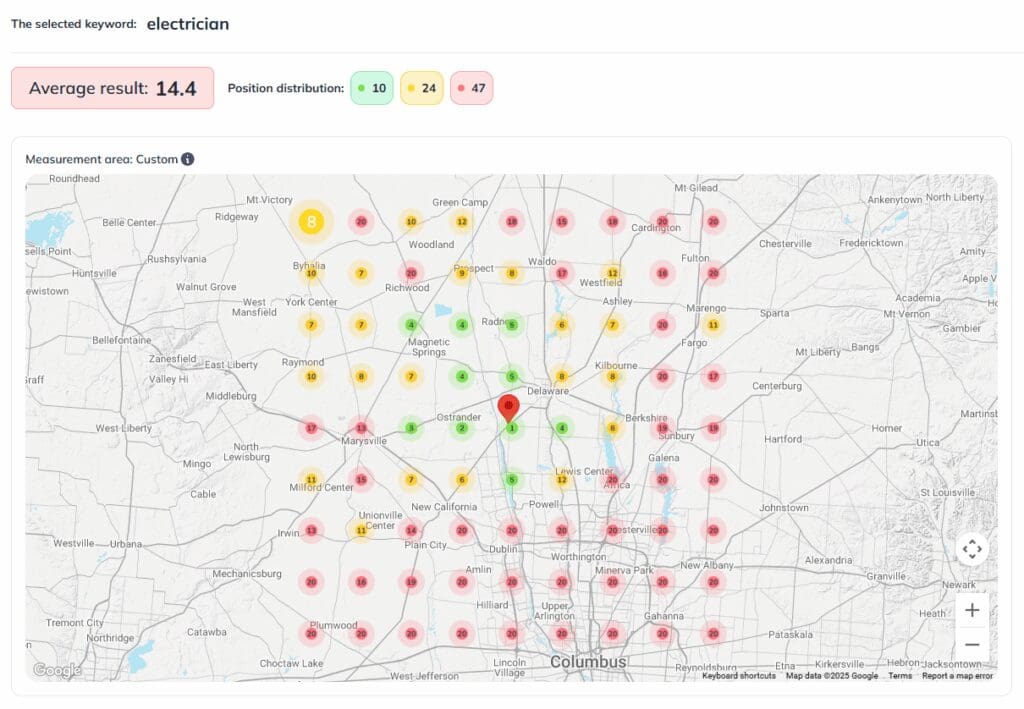Select the red position distribution badge 47

(471, 88)
